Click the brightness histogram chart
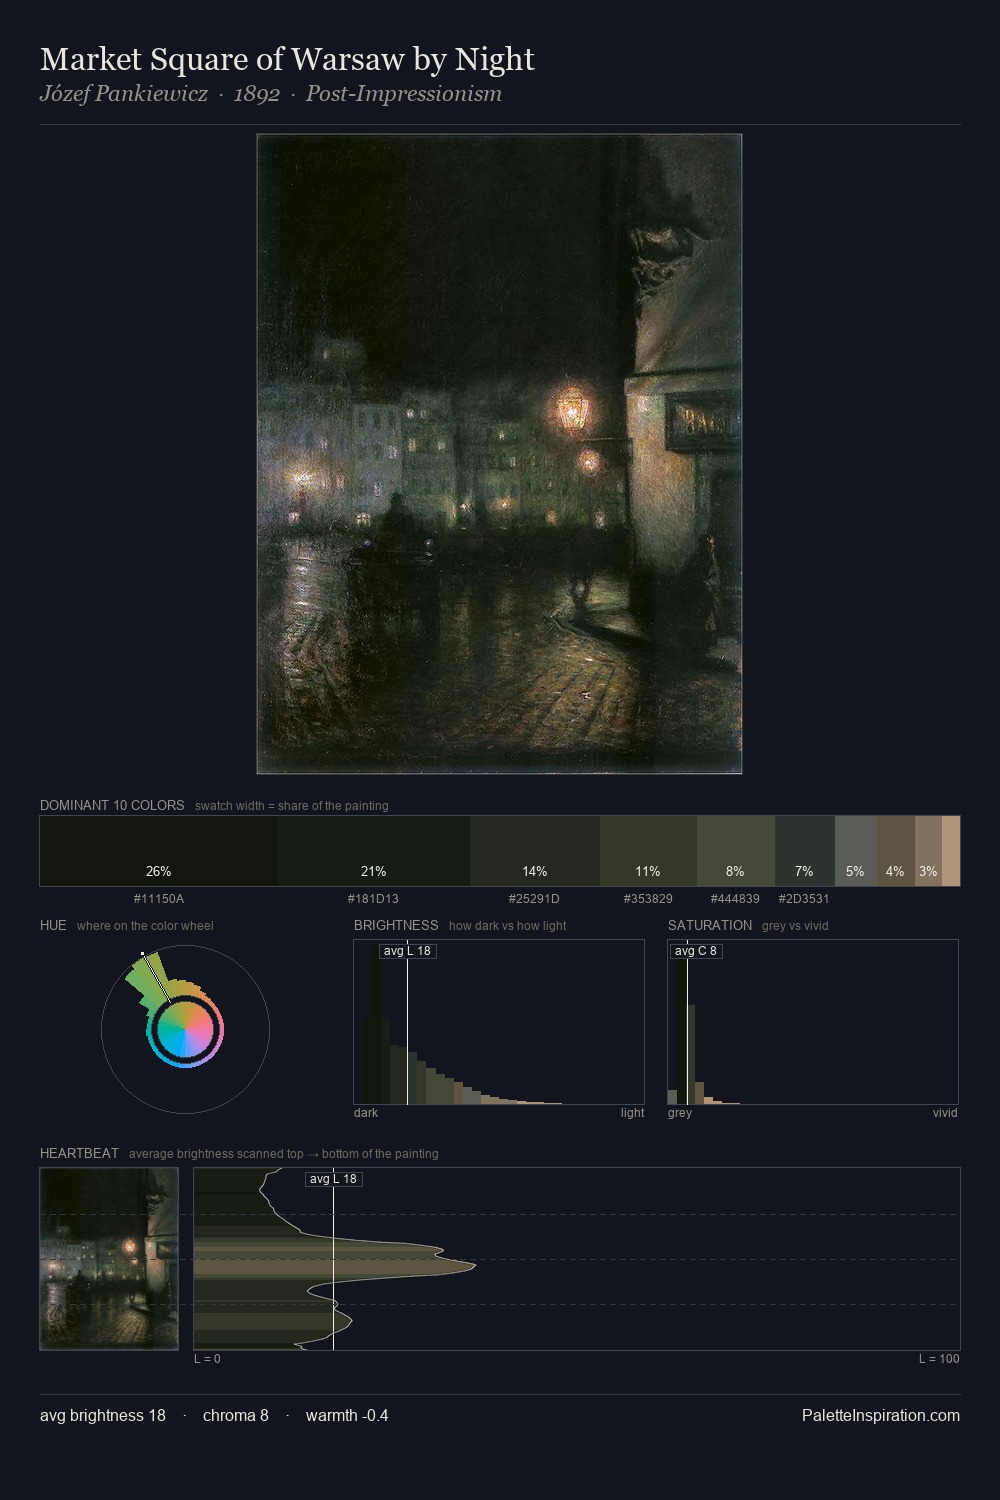1000x1500 pixels. [x=499, y=1022]
